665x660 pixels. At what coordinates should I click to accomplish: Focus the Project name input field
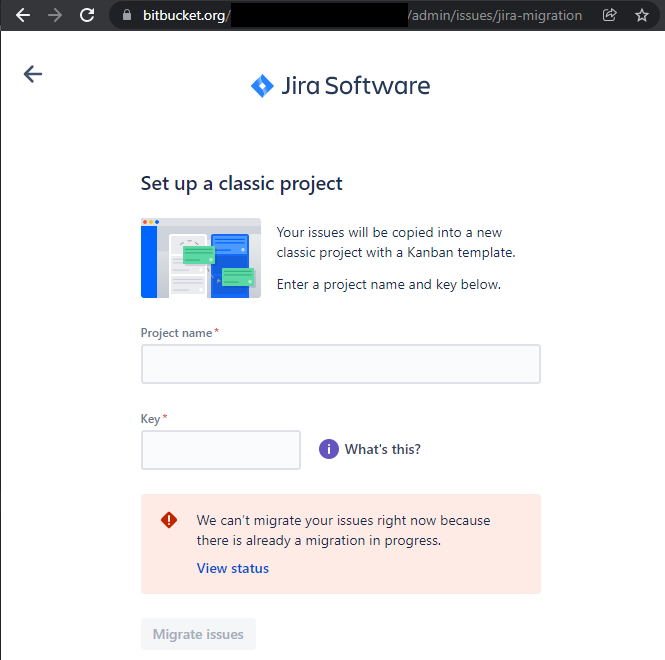[341, 364]
